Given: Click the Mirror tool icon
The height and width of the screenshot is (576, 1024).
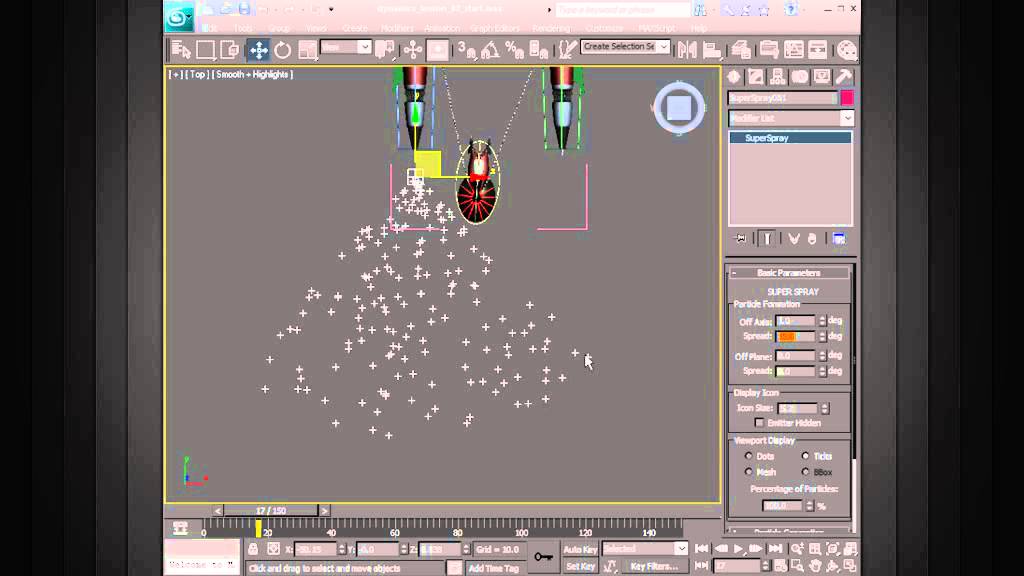Looking at the screenshot, I should (687, 50).
